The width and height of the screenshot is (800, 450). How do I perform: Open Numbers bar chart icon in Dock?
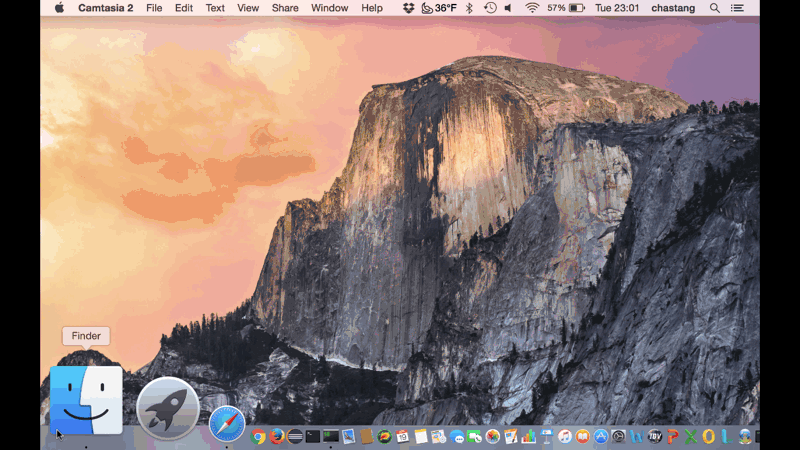click(x=529, y=436)
